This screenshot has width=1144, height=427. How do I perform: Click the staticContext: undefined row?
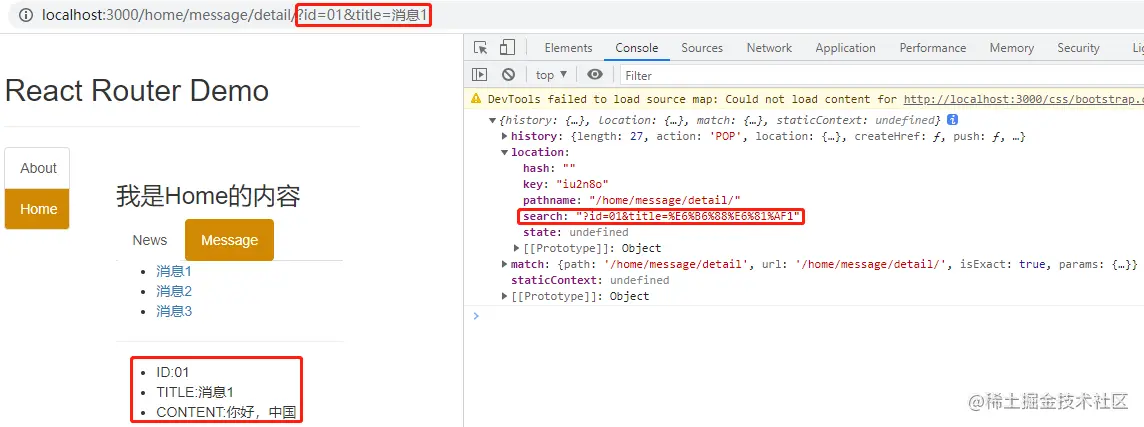pyautogui.click(x=590, y=280)
